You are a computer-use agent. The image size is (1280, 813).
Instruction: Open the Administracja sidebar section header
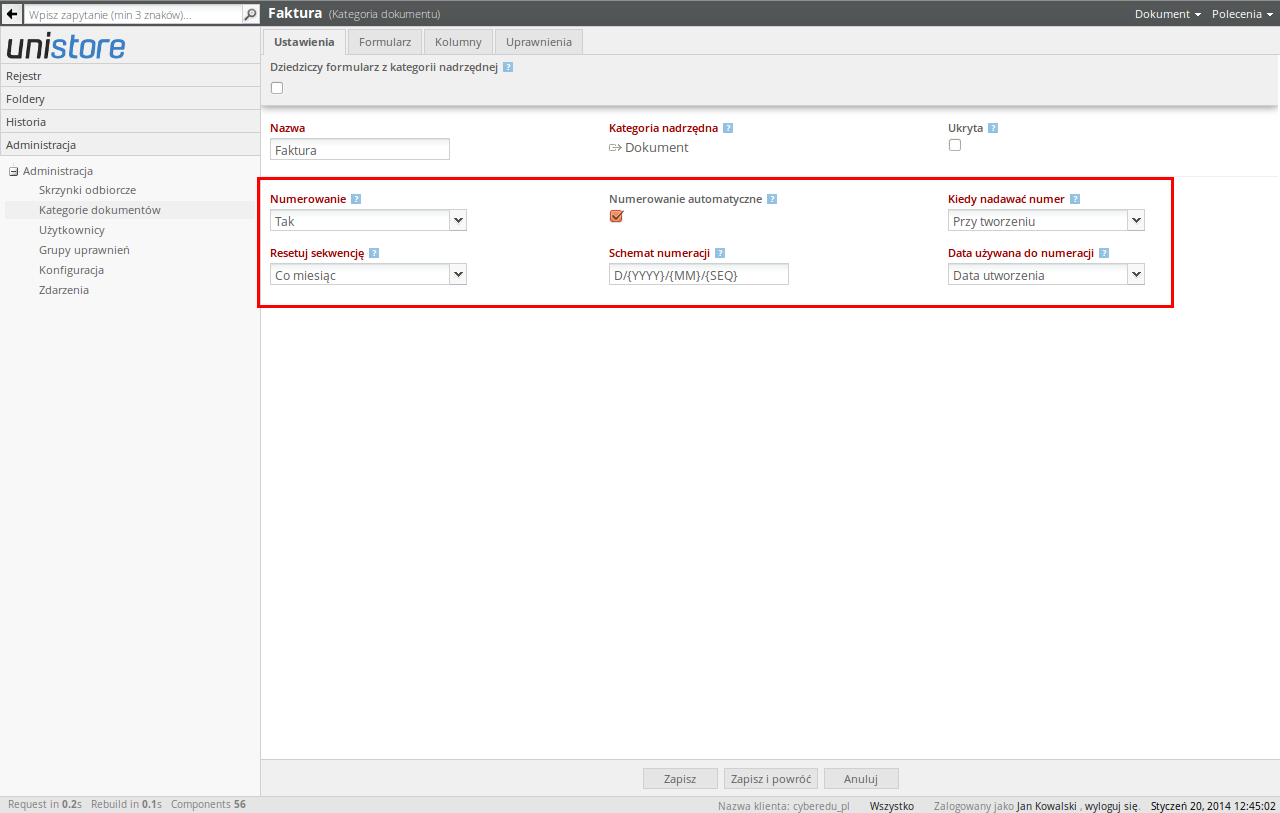(130, 145)
